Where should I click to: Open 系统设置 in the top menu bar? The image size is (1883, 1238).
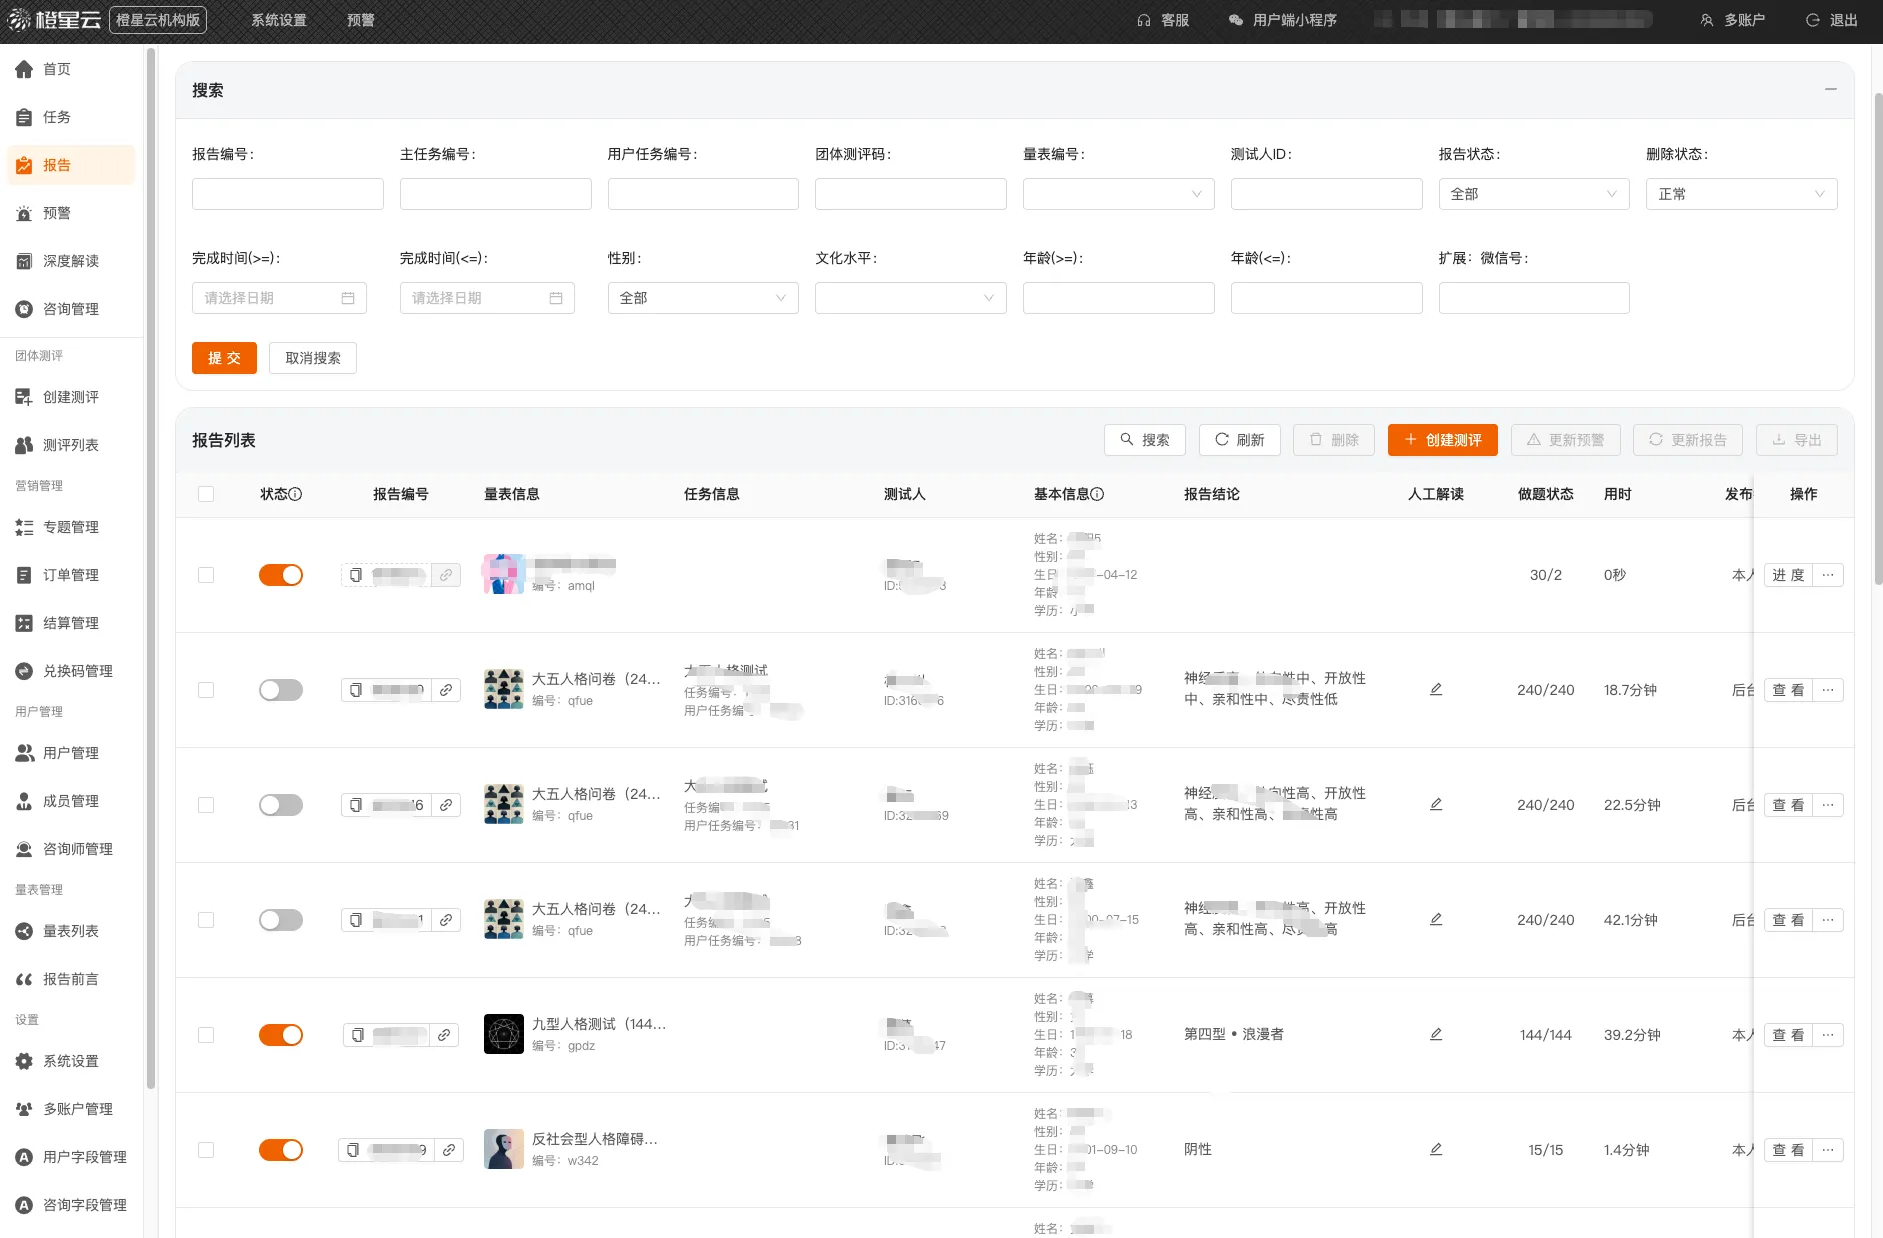[x=279, y=20]
